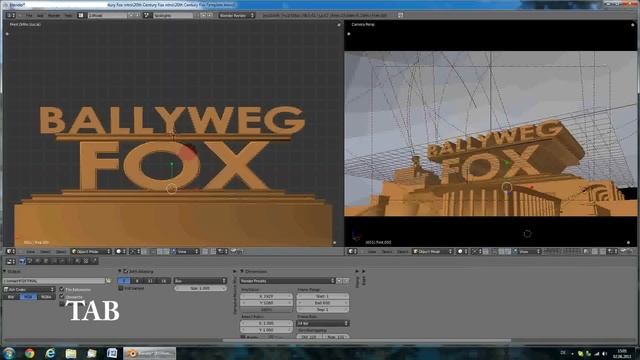Click the screen layout browse icon
The width and height of the screenshot is (640, 360).
click(x=81, y=16)
